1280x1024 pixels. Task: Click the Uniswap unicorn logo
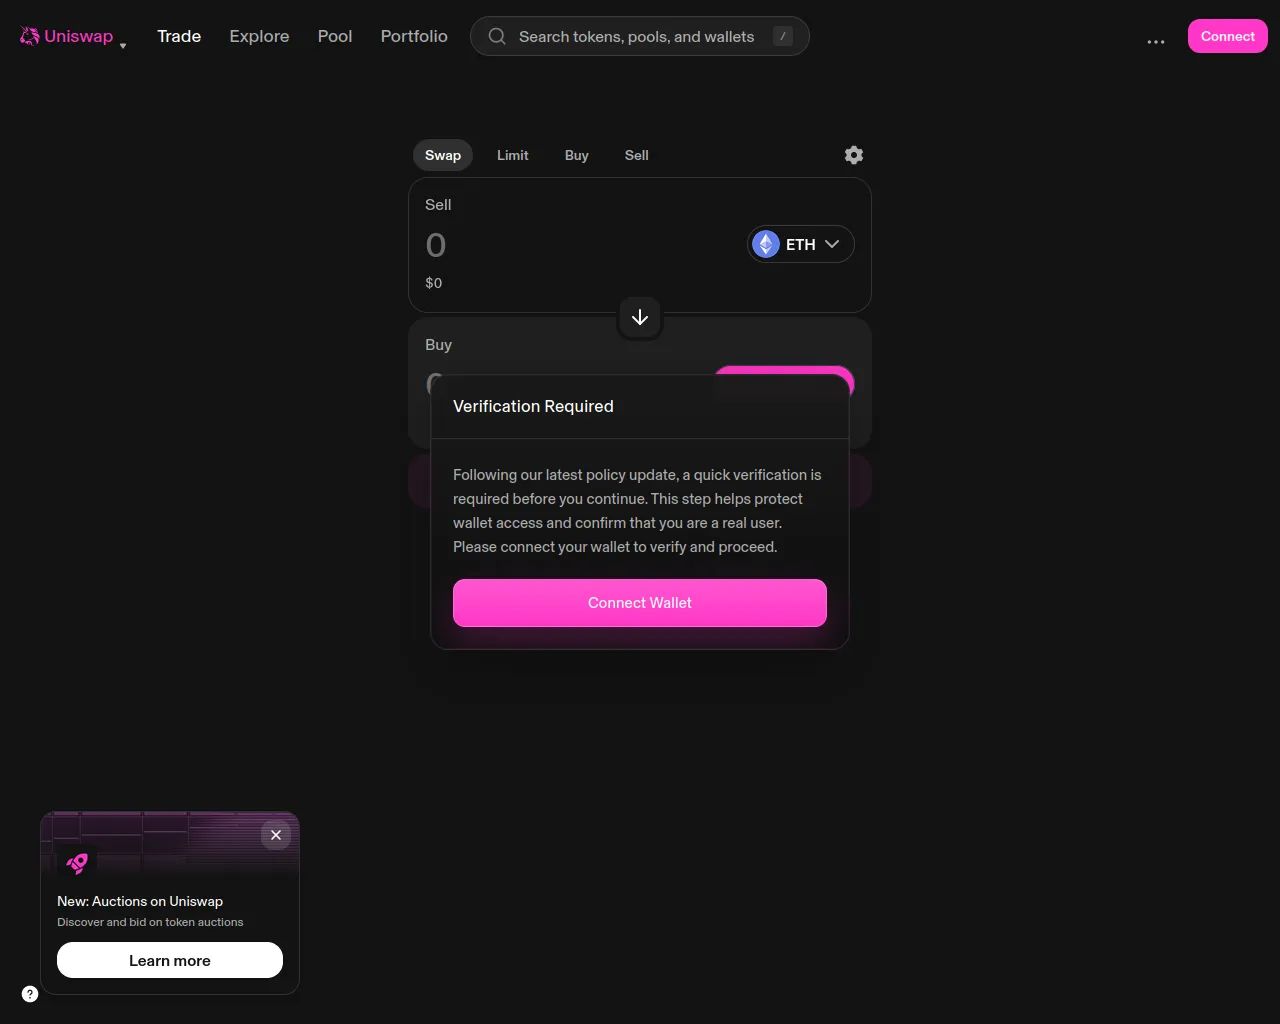point(29,36)
